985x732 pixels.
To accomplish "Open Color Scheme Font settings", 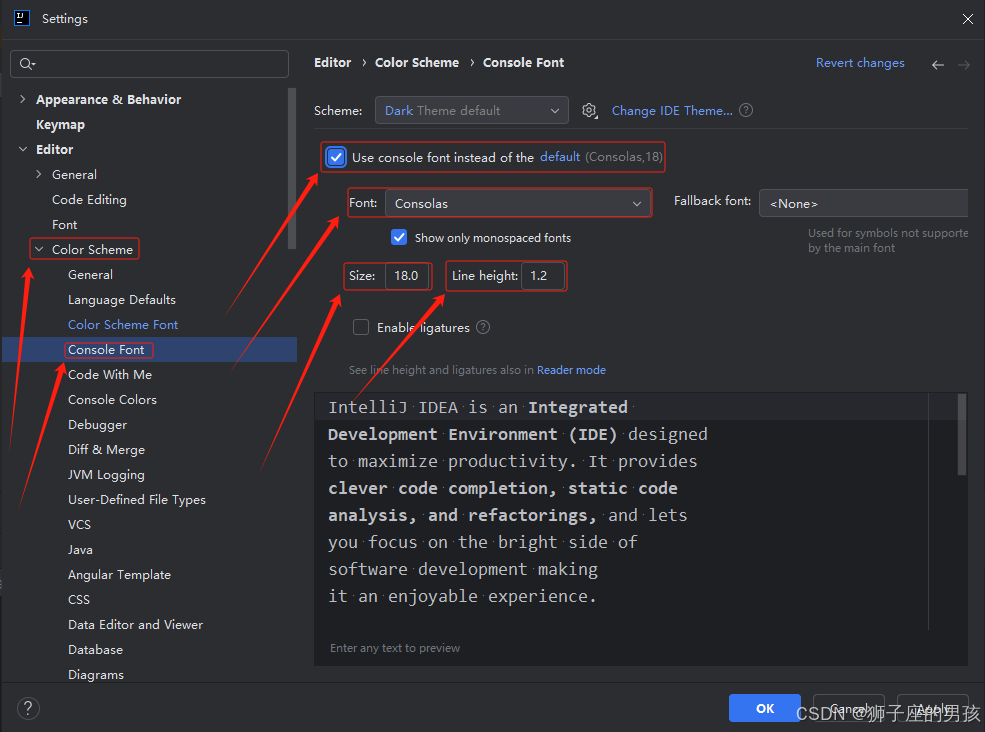I will tap(123, 325).
